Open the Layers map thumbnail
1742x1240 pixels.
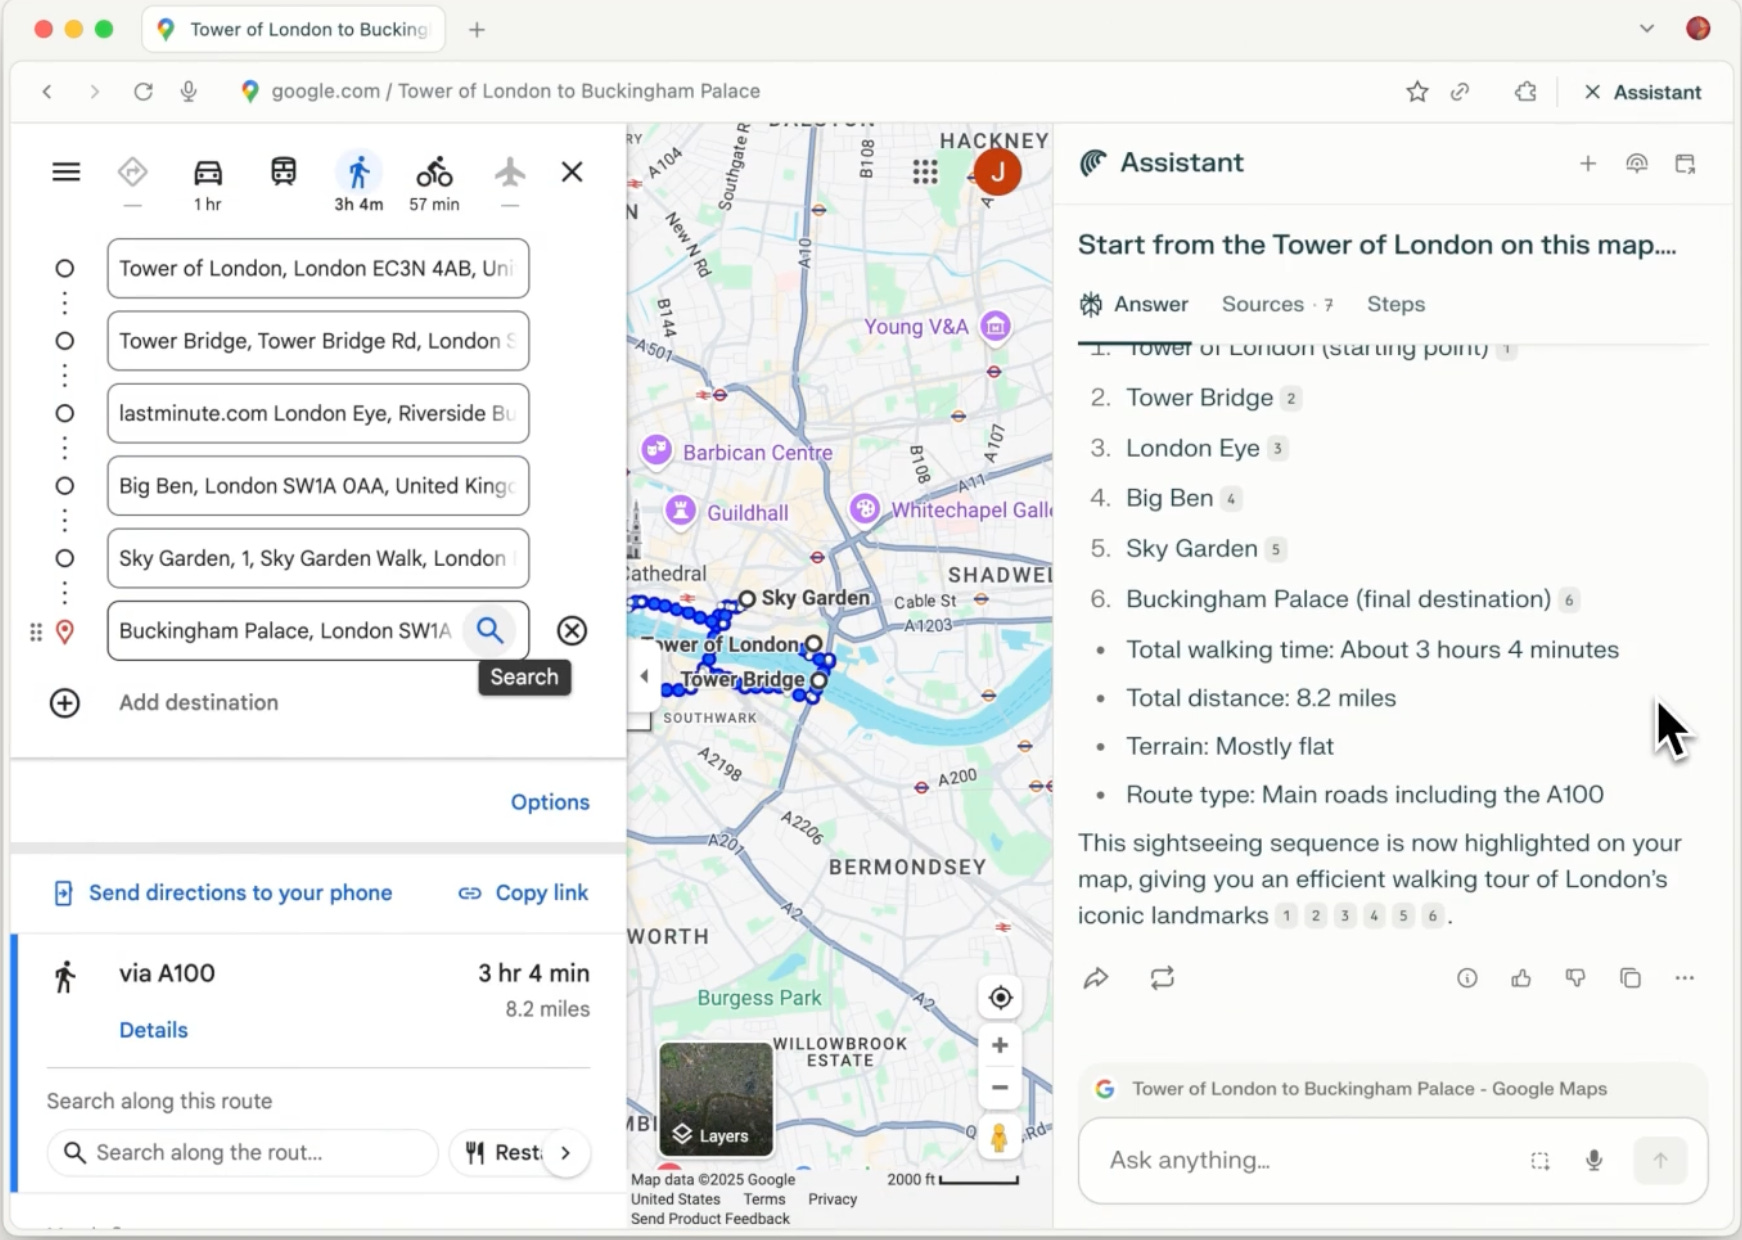tap(716, 1098)
